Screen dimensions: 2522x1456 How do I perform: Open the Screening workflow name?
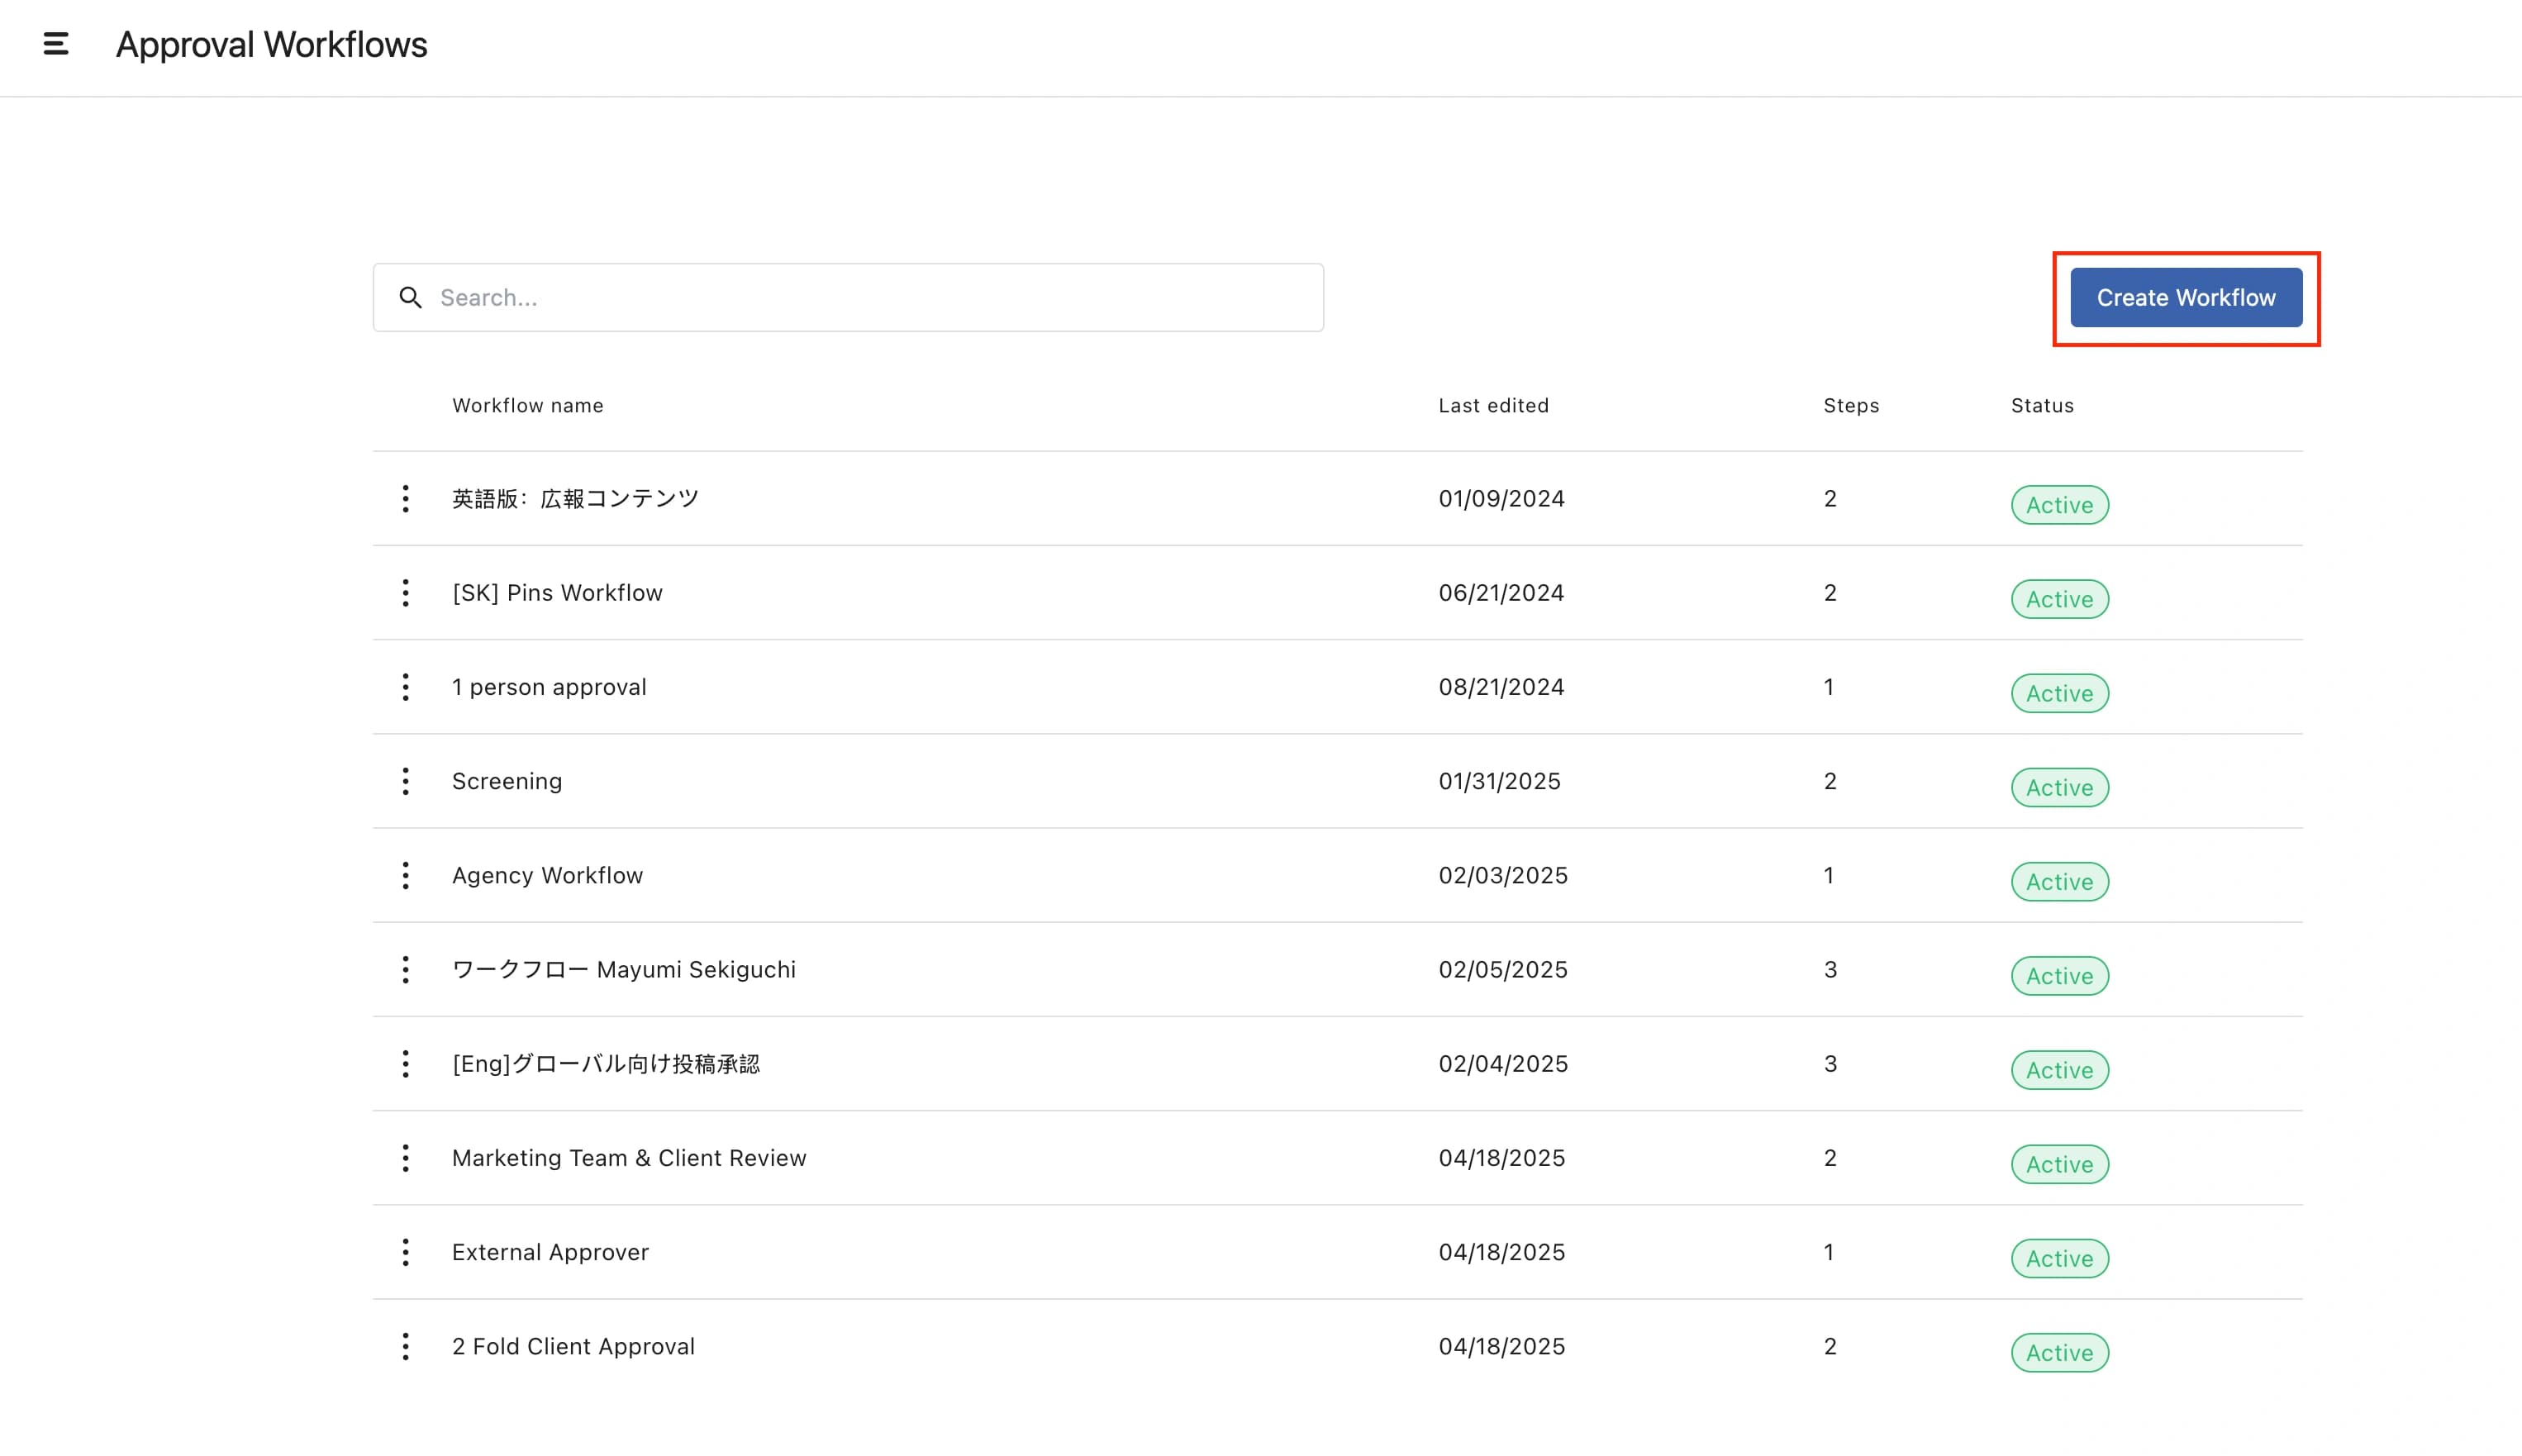tap(507, 781)
